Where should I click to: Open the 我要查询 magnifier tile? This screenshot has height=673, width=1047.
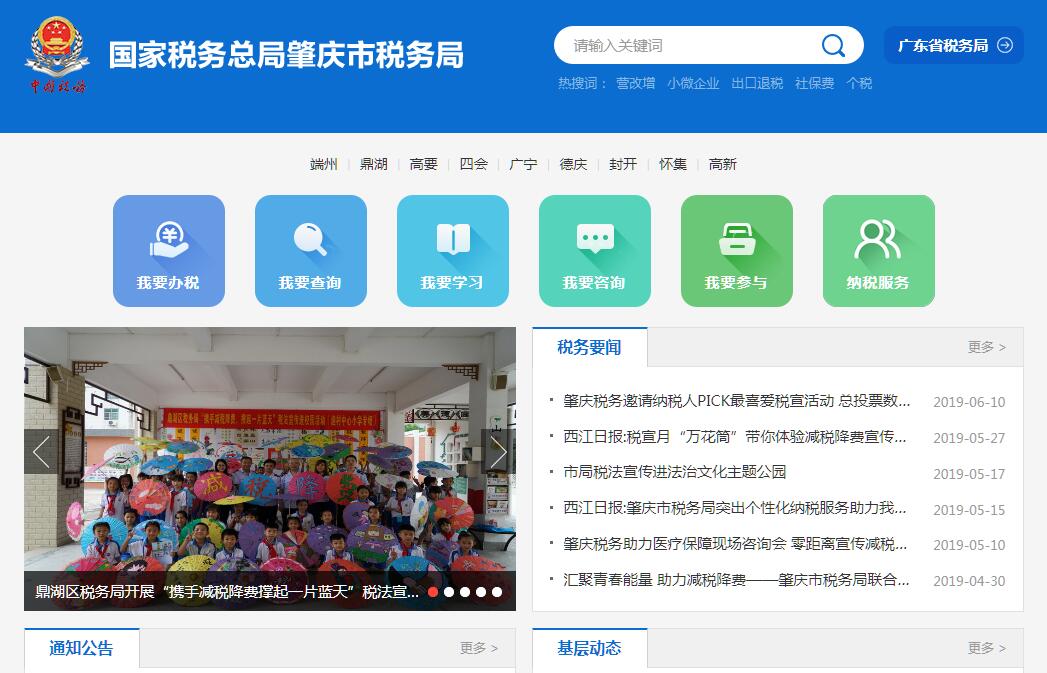click(310, 251)
